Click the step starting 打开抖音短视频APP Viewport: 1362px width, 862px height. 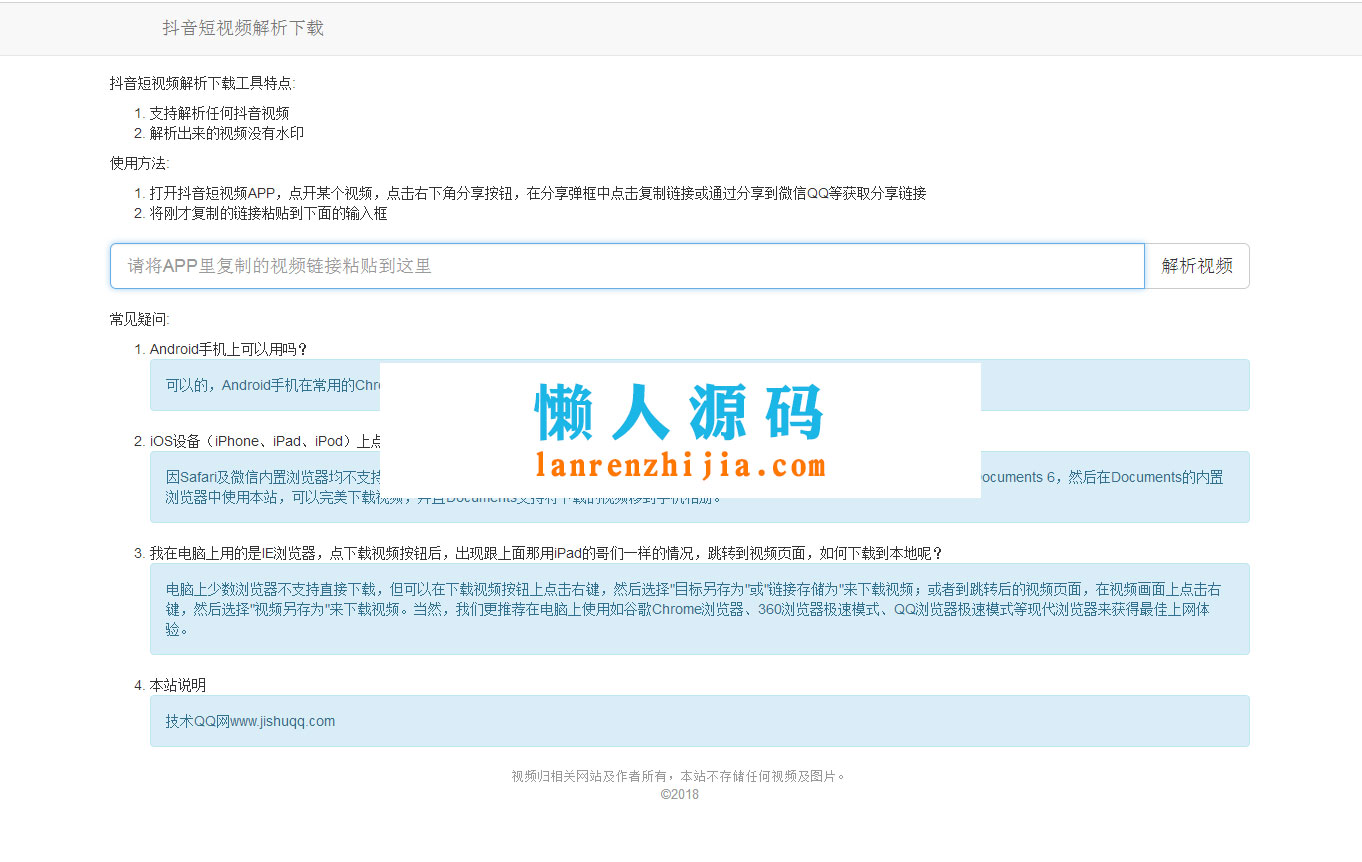click(538, 193)
